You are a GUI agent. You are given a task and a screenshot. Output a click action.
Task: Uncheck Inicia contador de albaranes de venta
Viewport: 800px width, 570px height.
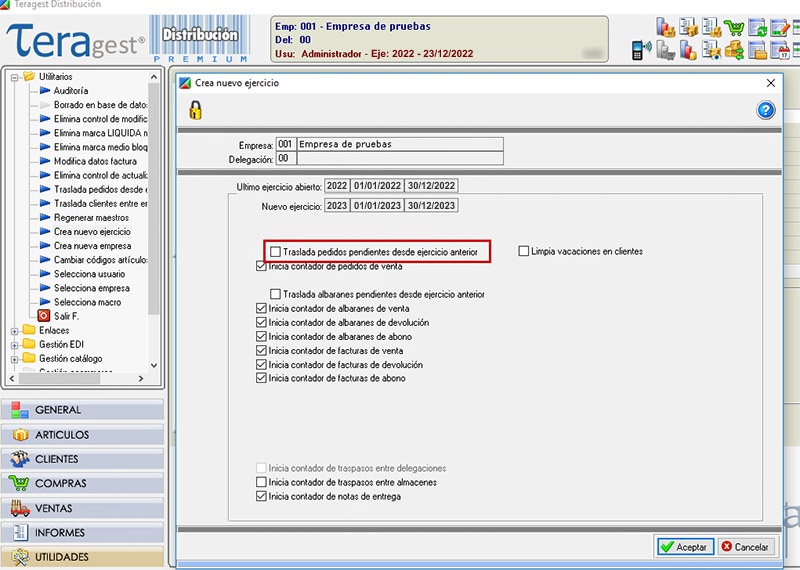click(x=261, y=308)
